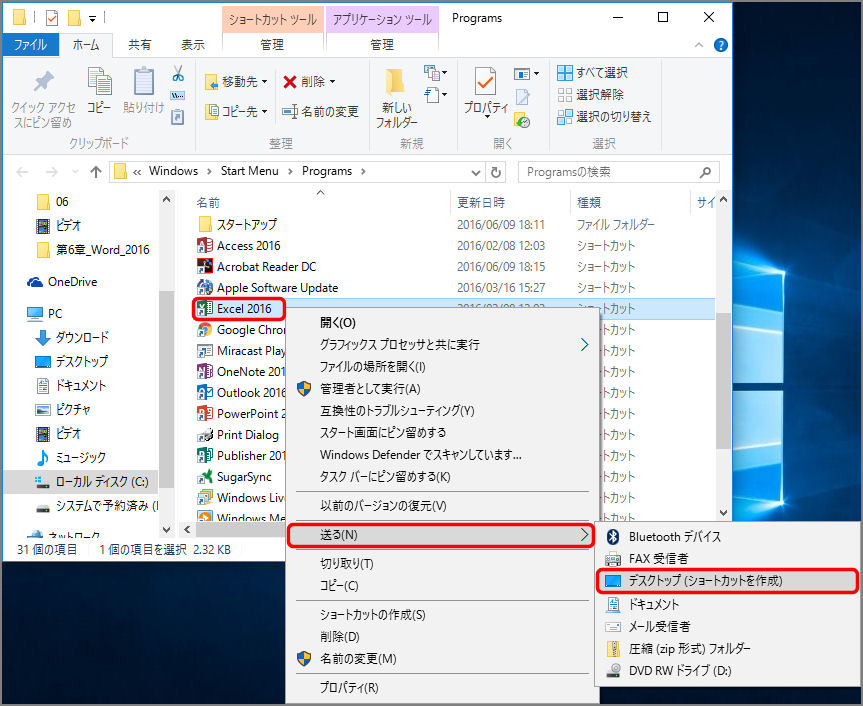Open the Quick Access Toolbar customize dropdown

(92, 19)
